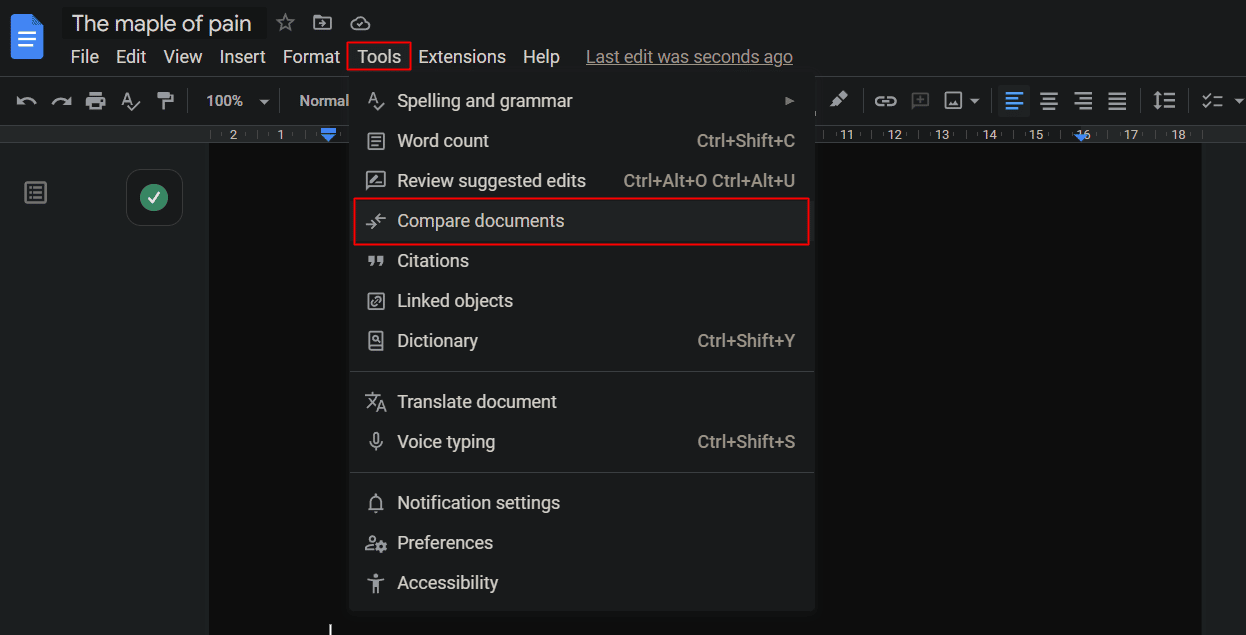
Task: Select Review suggested edits
Action: pyautogui.click(x=582, y=181)
